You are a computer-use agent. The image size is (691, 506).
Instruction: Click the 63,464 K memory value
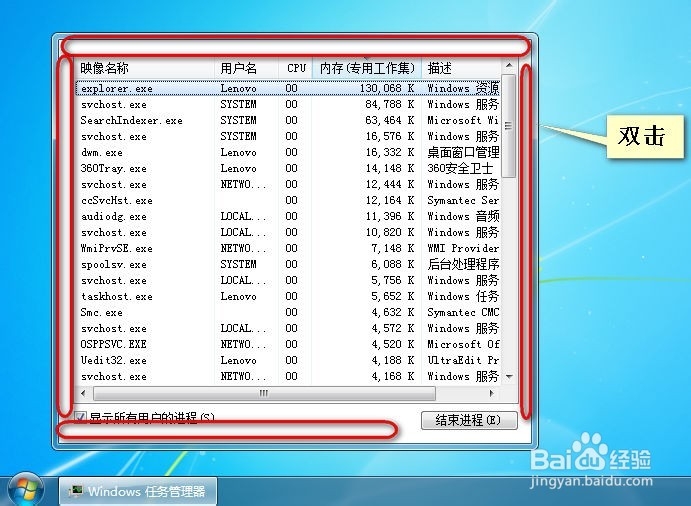[x=390, y=120]
